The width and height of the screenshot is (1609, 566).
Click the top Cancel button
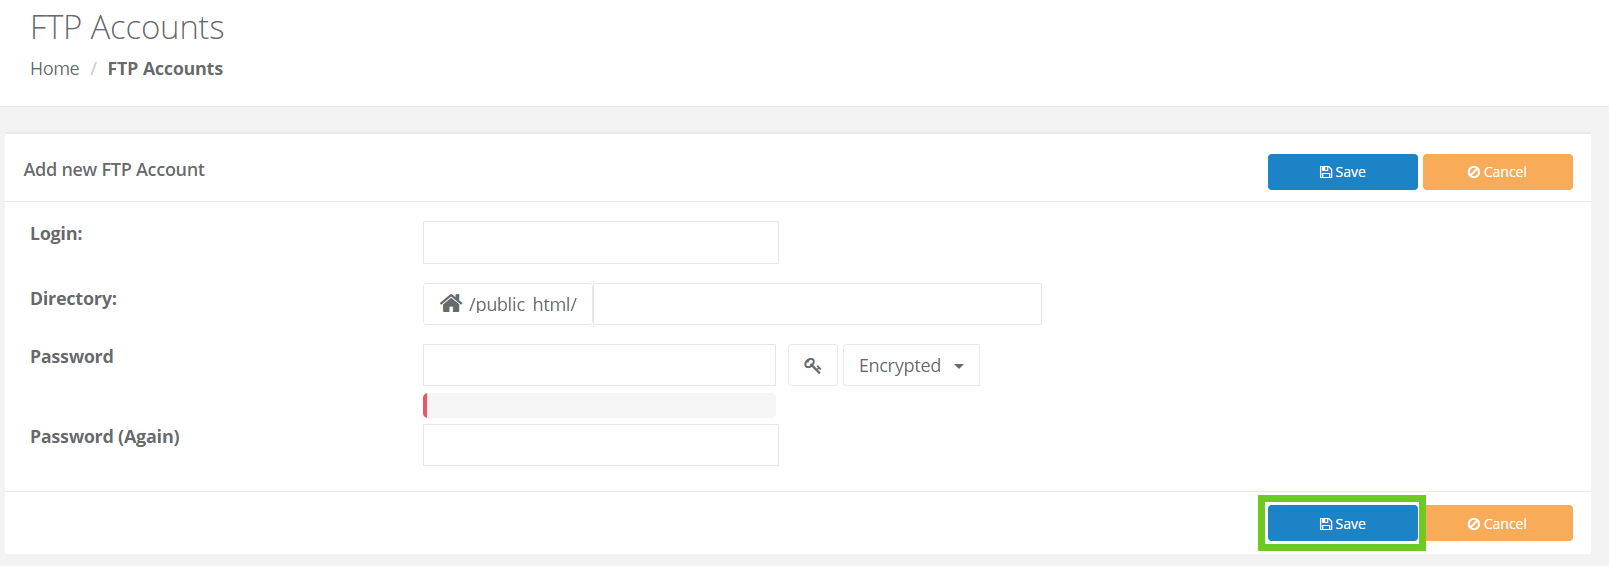(1497, 172)
